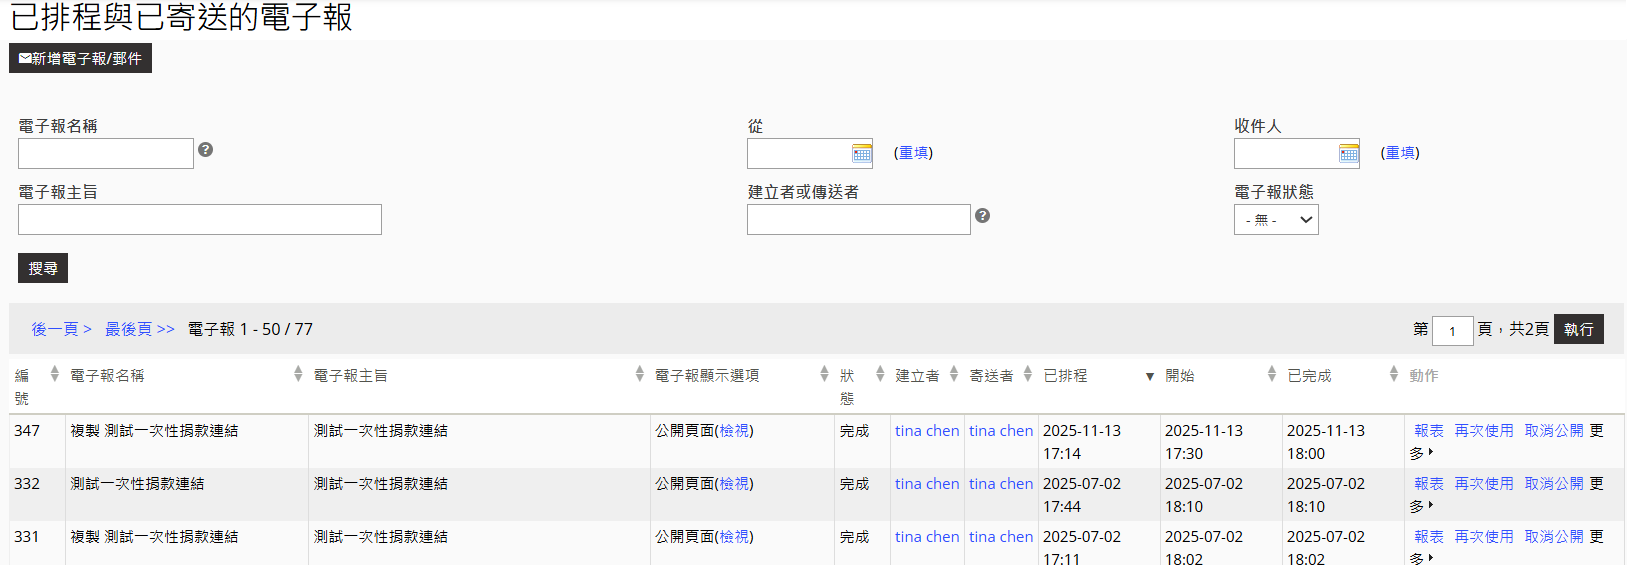Screen dimensions: 1627x565
Task: Sort by 電子報名稱 column sort arrows
Action: (x=298, y=374)
